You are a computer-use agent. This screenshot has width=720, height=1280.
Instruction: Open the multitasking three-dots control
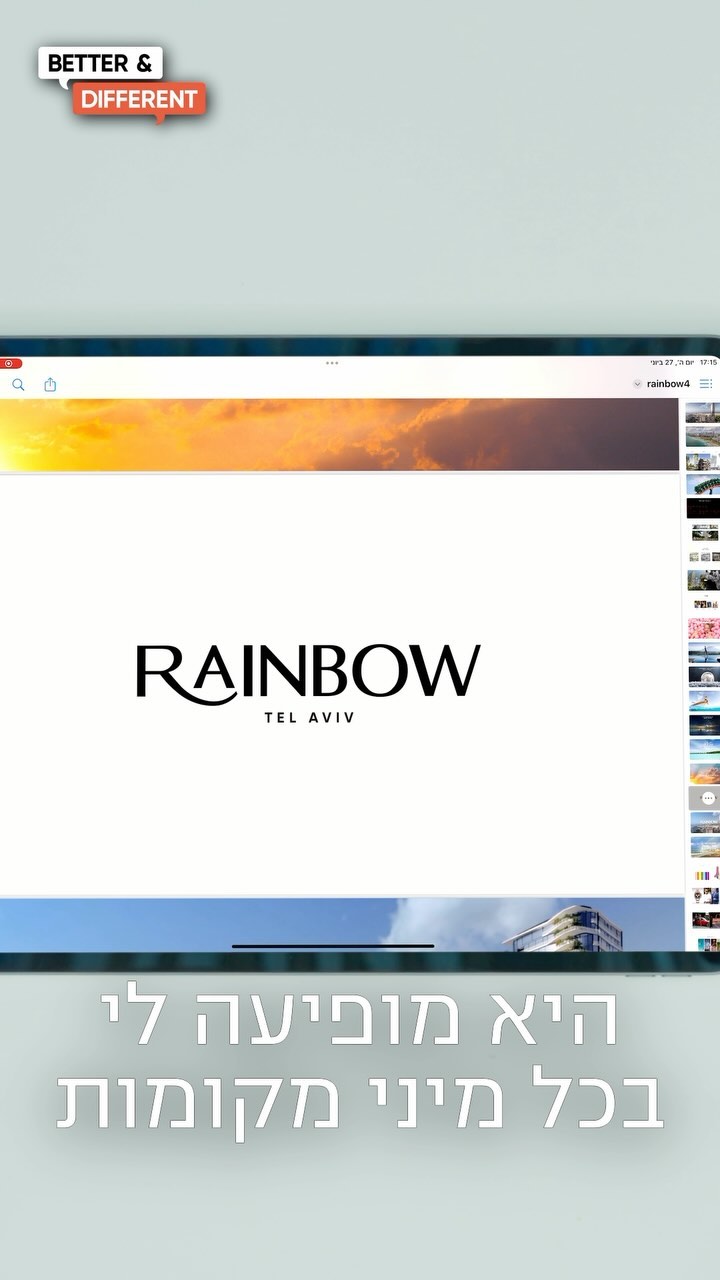(332, 363)
